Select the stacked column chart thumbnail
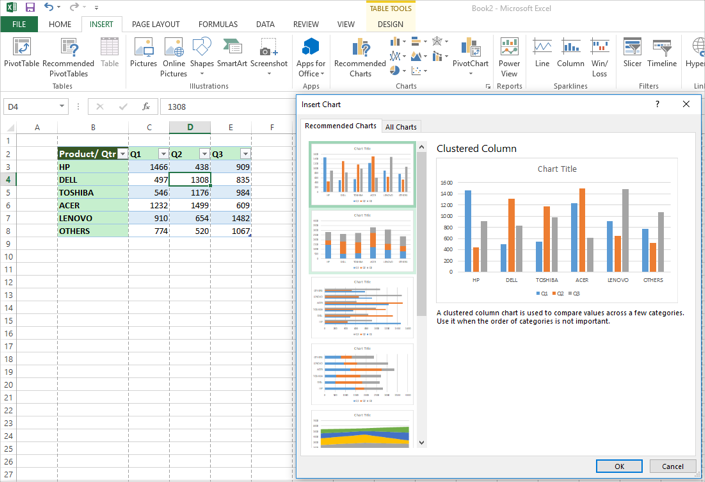This screenshot has height=482, width=705. [361, 241]
